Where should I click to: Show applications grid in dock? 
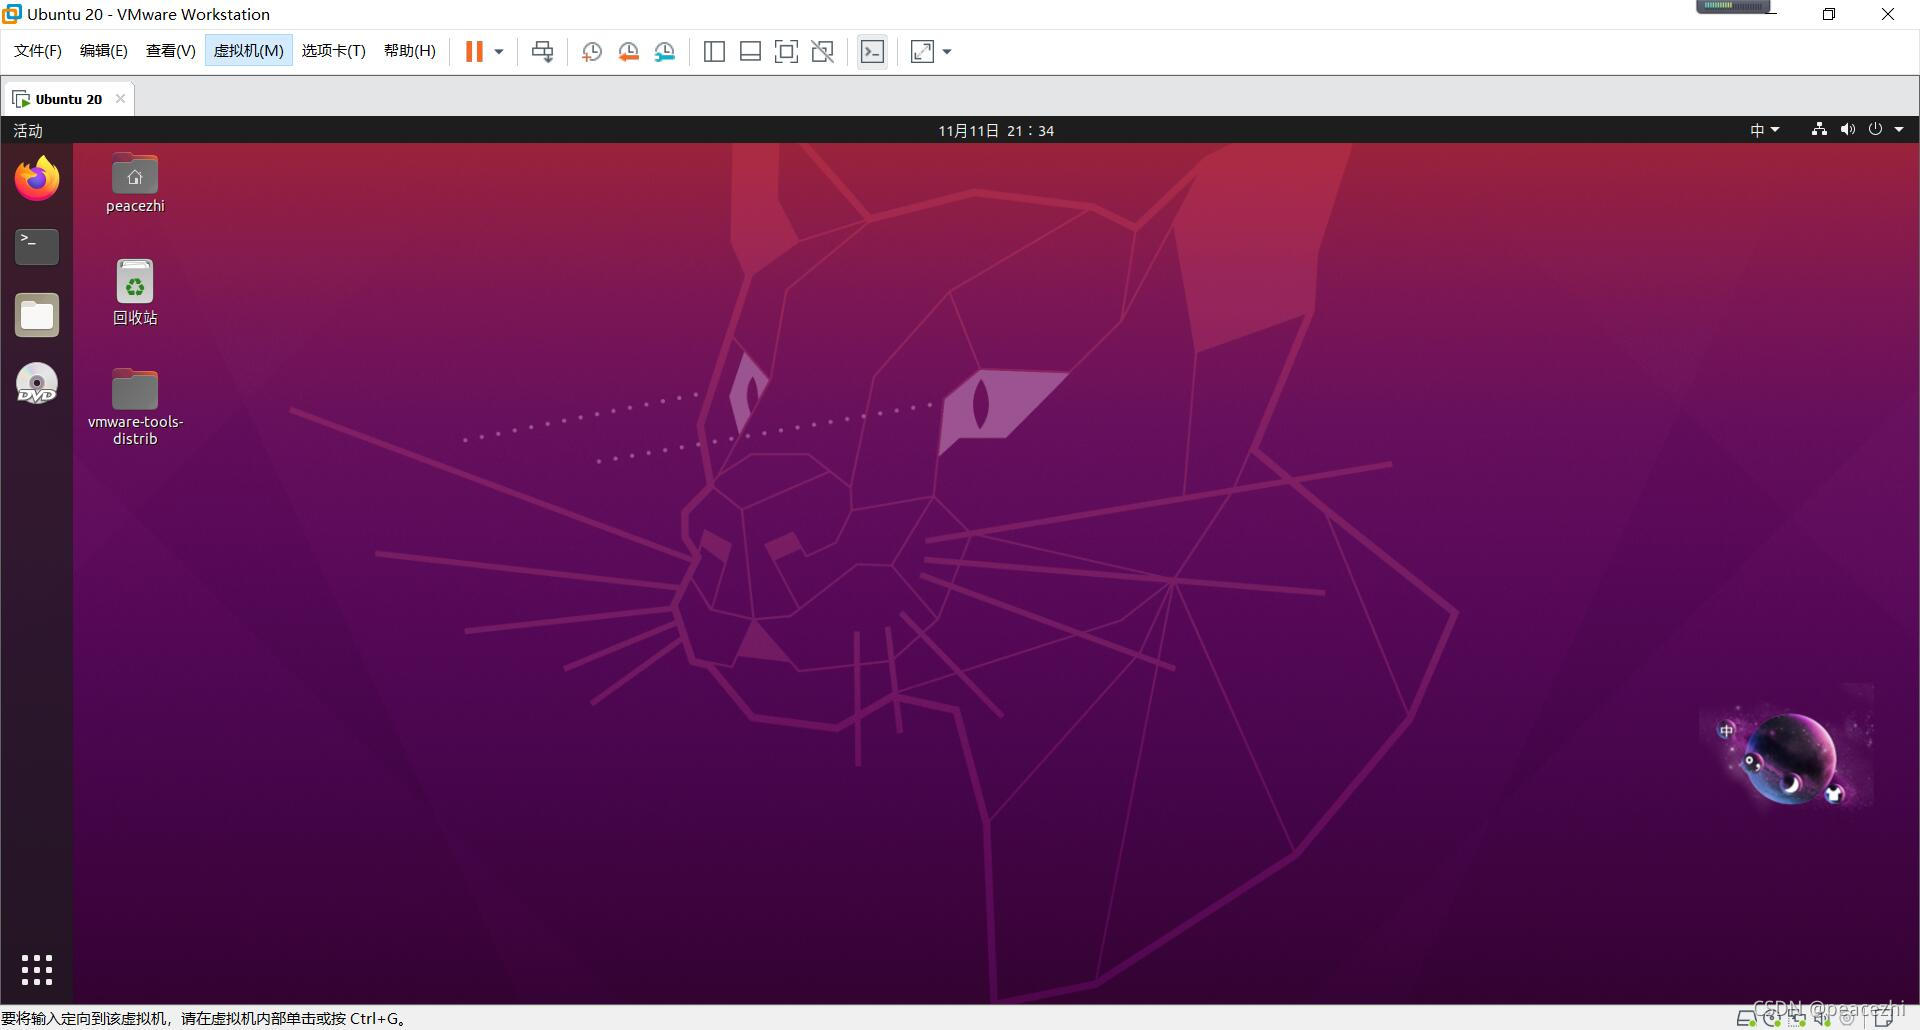[x=37, y=969]
